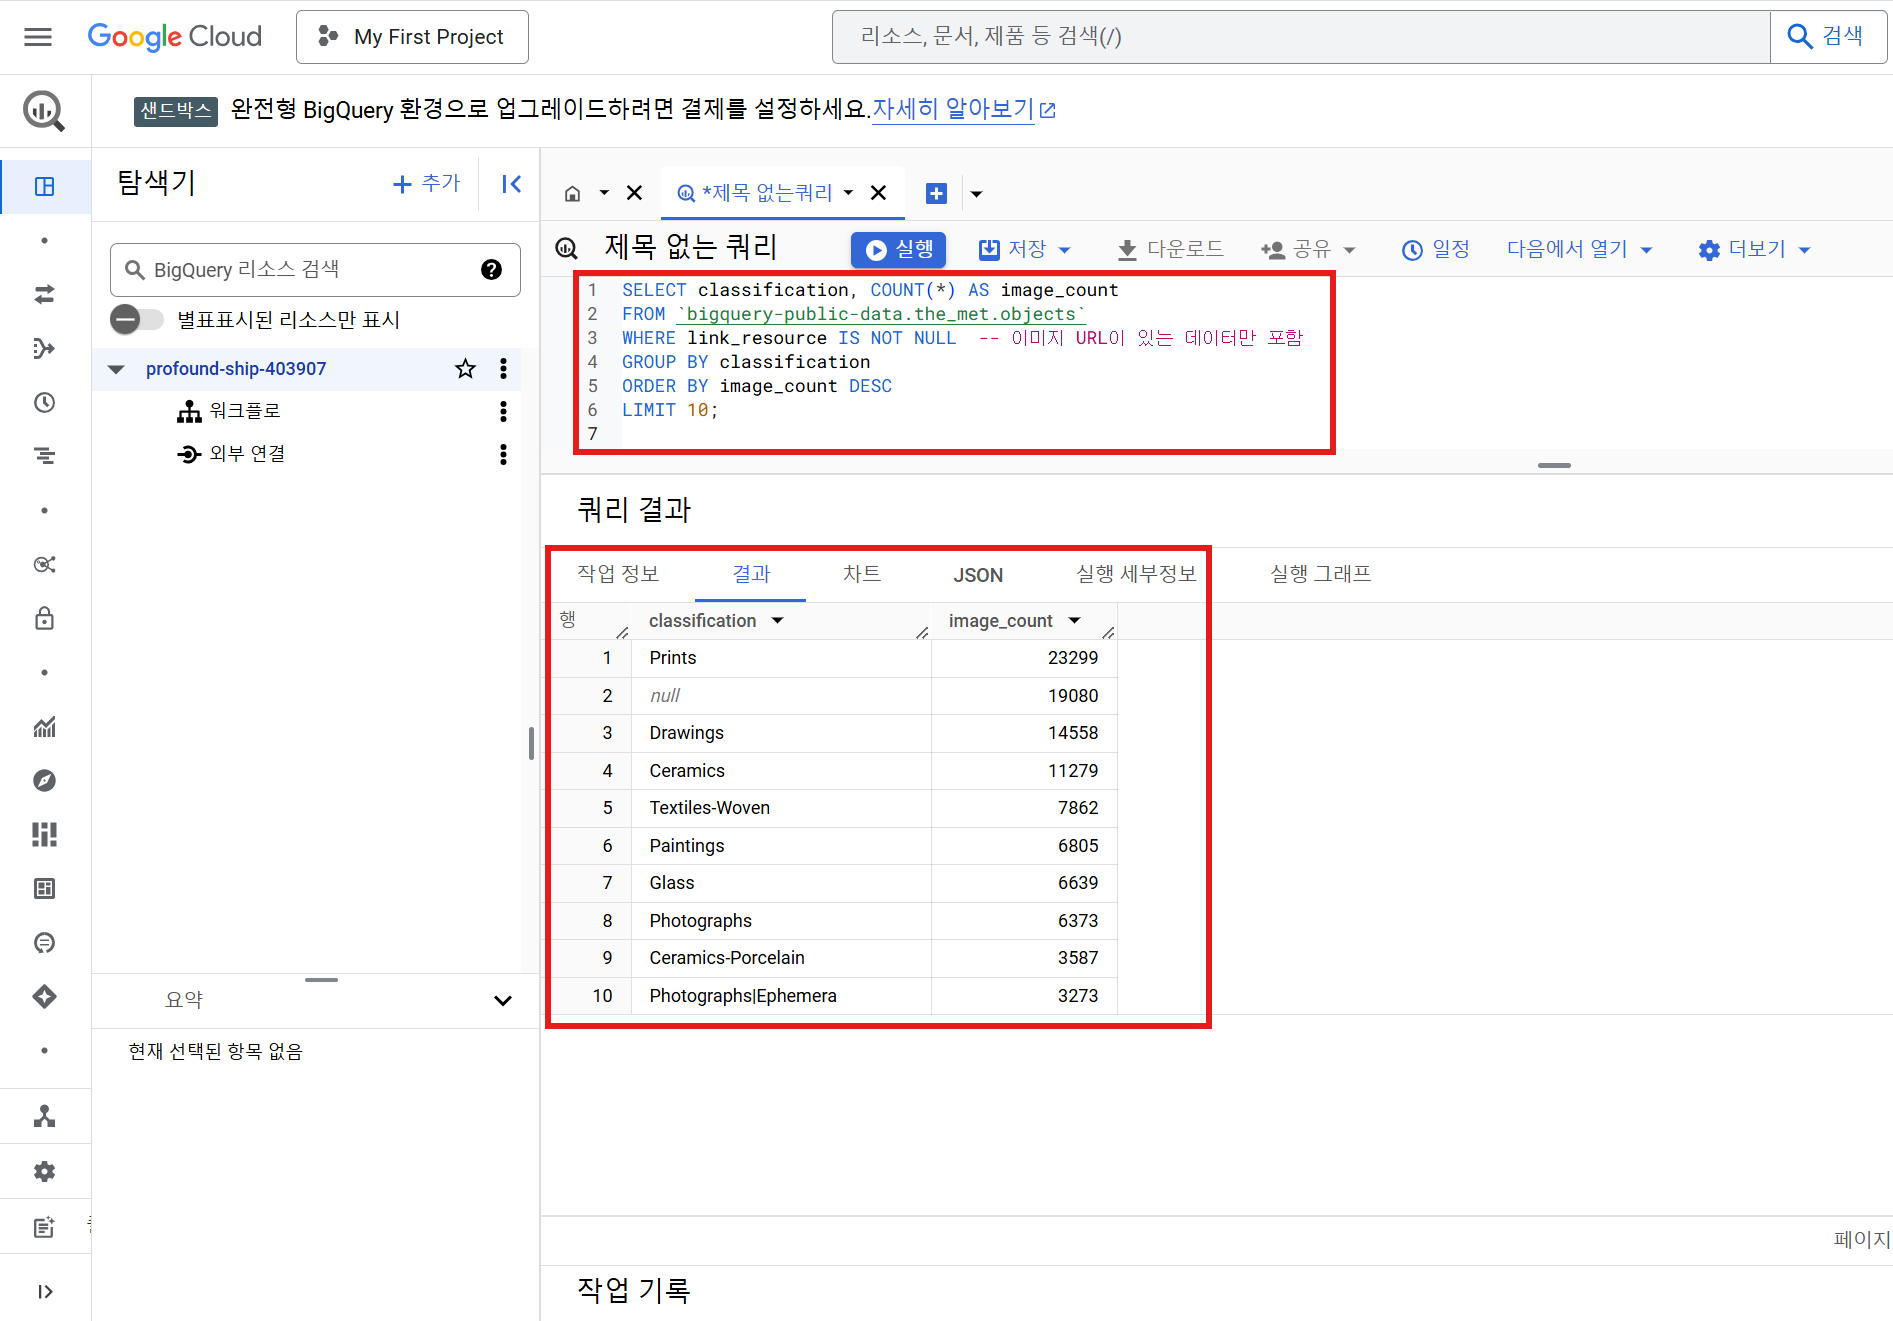This screenshot has width=1893, height=1321.
Task: Click the Prints result cell
Action: pos(781,658)
